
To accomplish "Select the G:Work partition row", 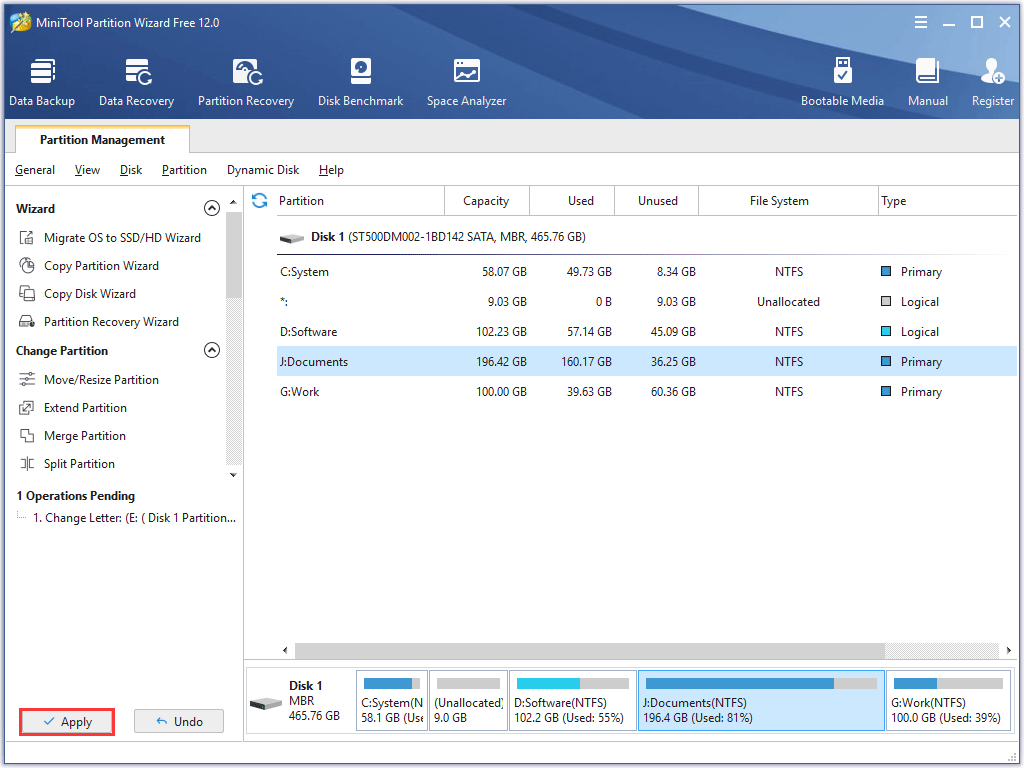I will click(647, 392).
